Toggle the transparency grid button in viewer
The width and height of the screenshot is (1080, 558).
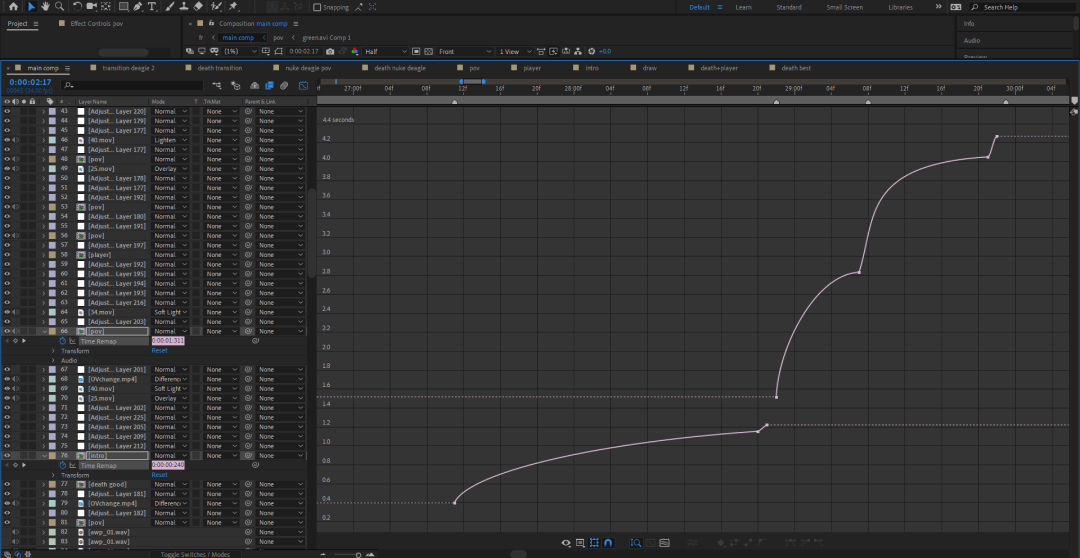[x=428, y=52]
